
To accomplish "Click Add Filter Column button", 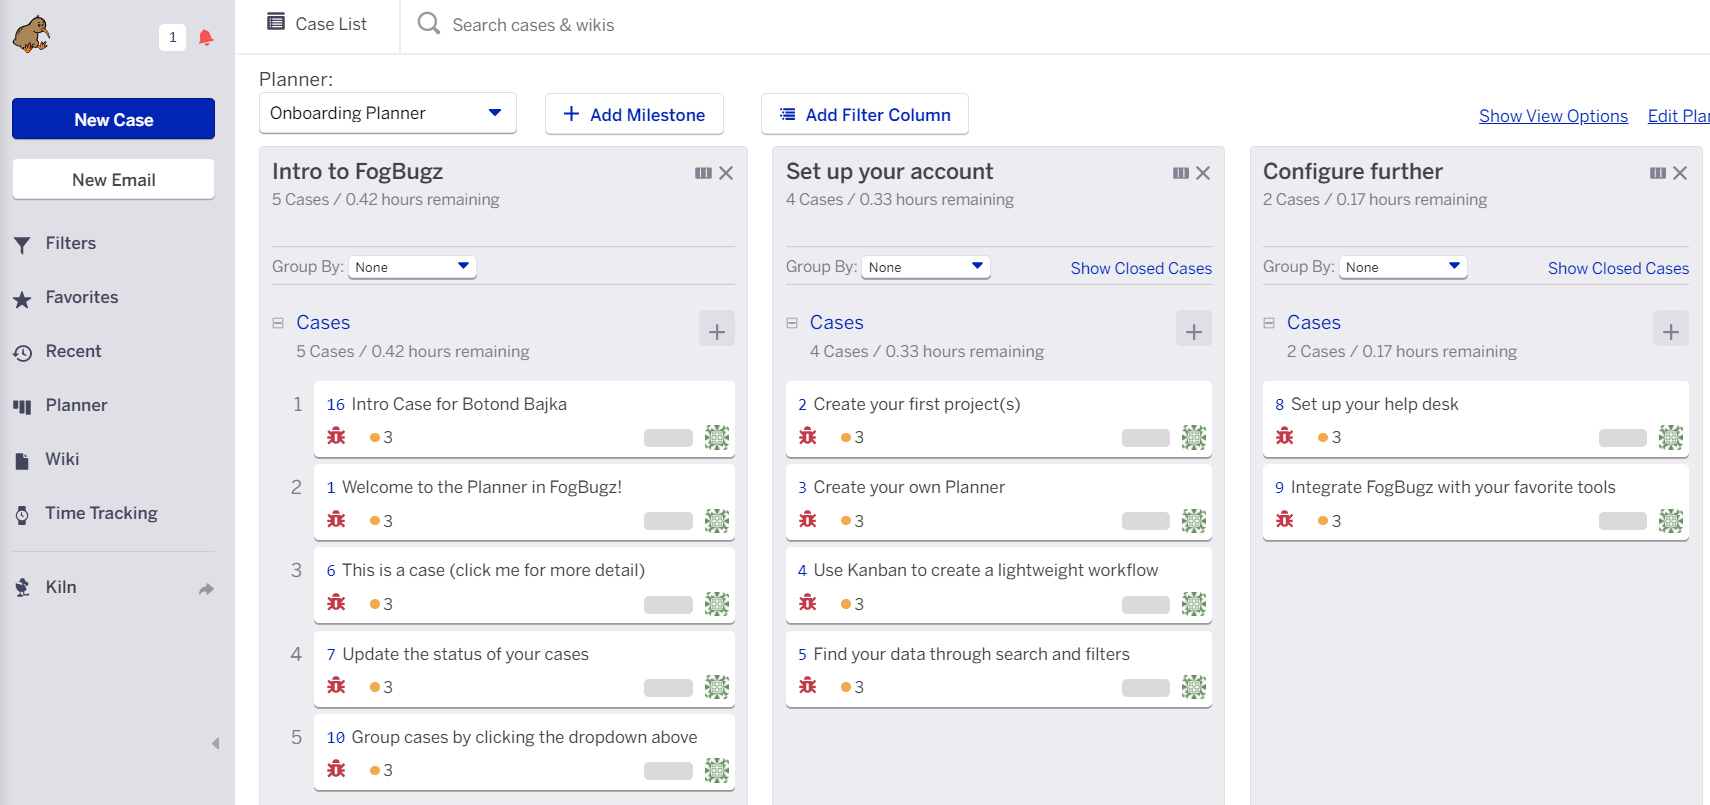I will [865, 114].
